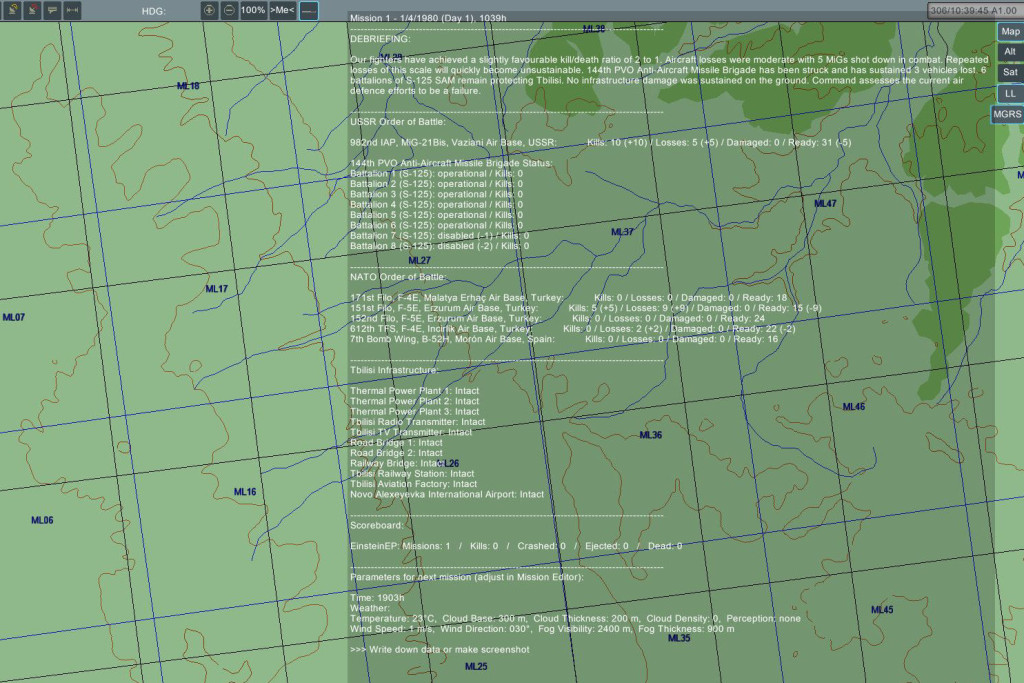This screenshot has height=683, width=1024.
Task: Click '144th PVO Anti-Aircraft Missile Brigade Status:' line
Action: [451, 163]
